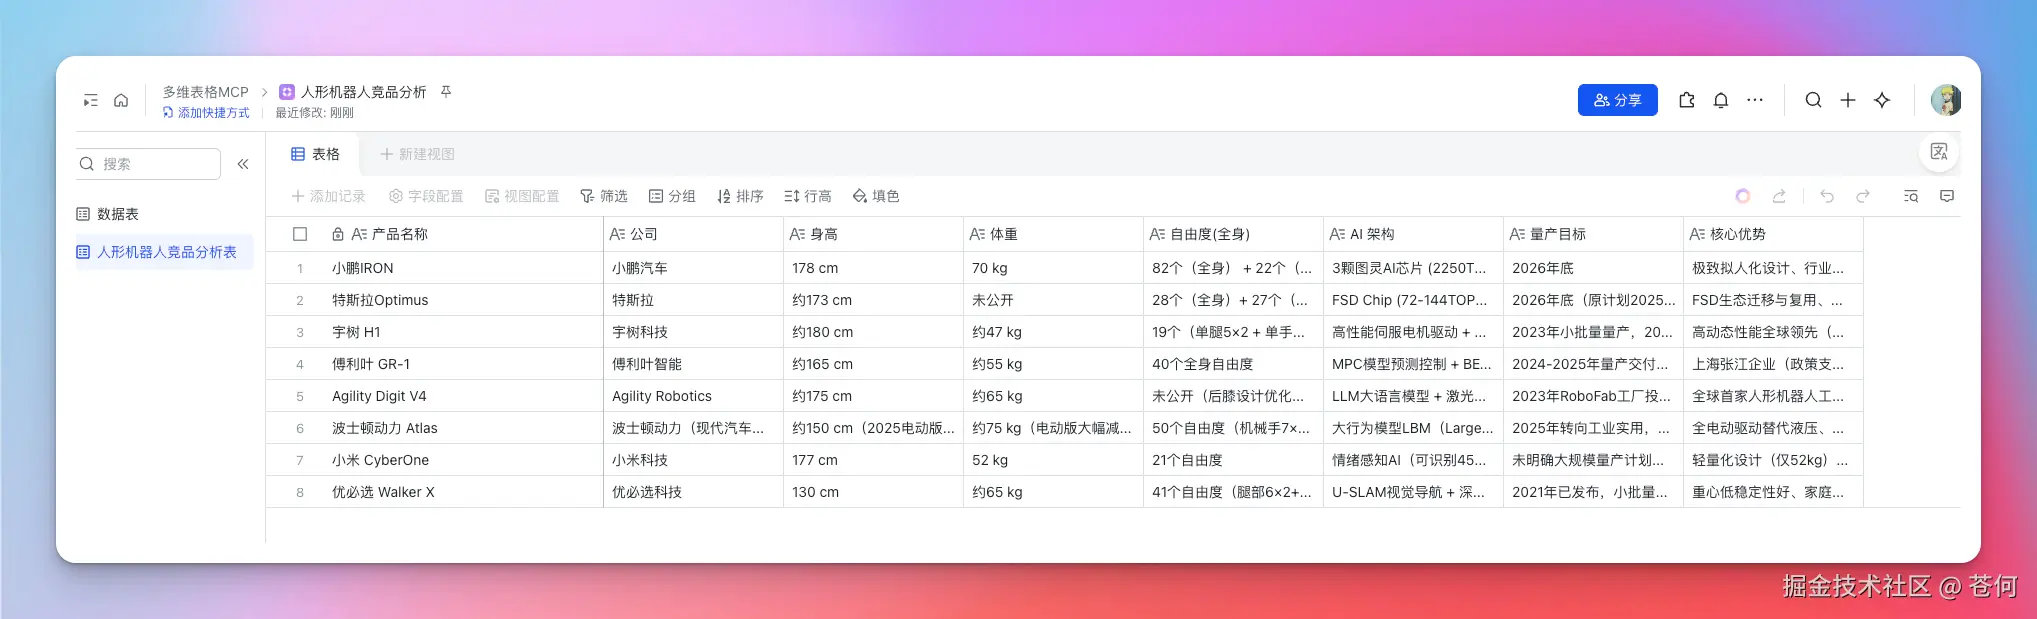Screen dimensions: 2037x619
Task: Click the 核心优势 column header
Action: pyautogui.click(x=1773, y=234)
